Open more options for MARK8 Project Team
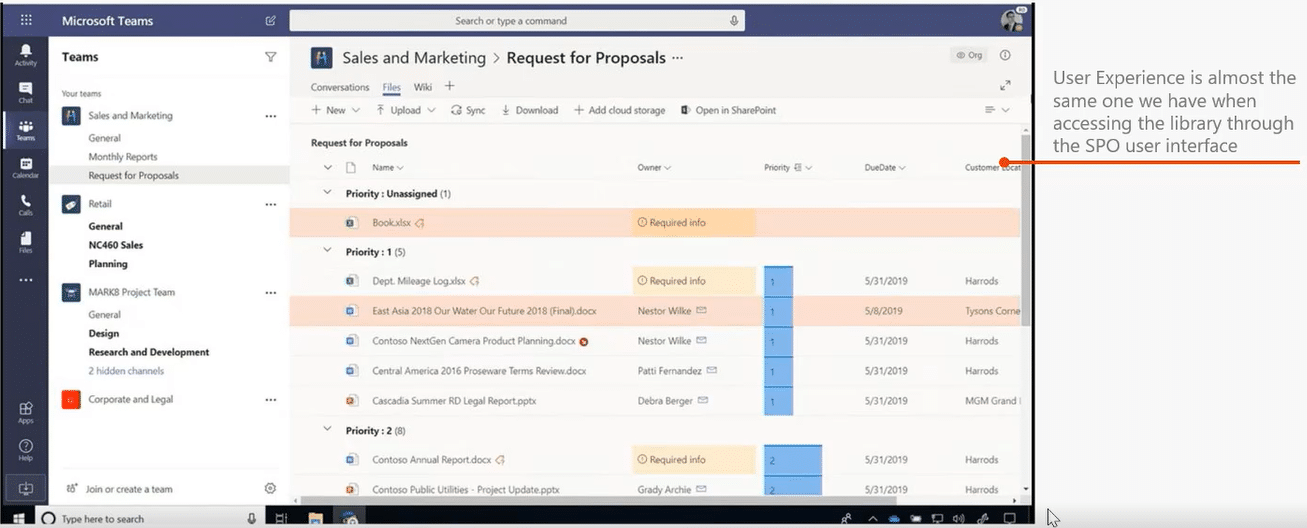 [x=270, y=293]
